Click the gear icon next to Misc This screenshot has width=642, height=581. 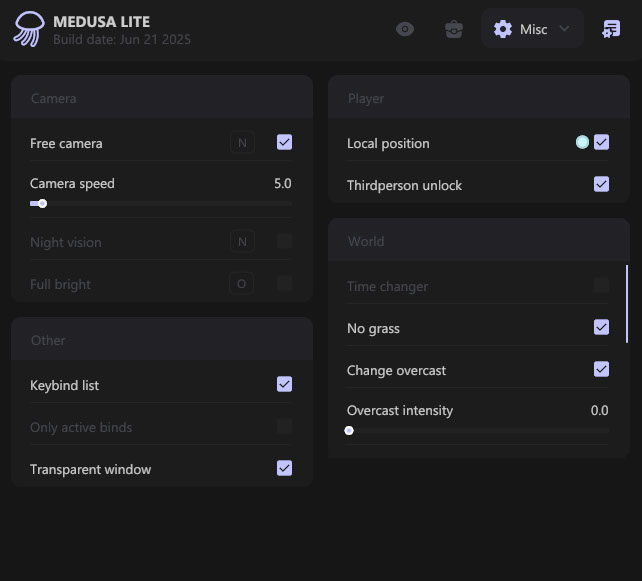[x=503, y=29]
